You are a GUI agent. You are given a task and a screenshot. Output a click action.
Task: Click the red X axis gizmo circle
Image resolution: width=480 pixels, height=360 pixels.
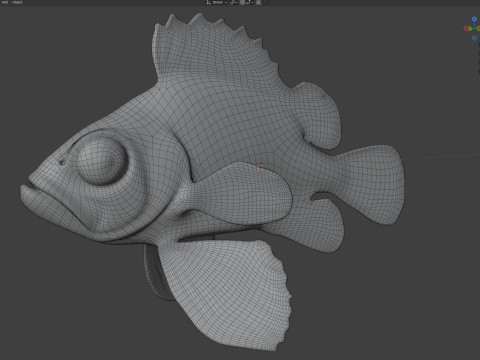[x=466, y=29]
